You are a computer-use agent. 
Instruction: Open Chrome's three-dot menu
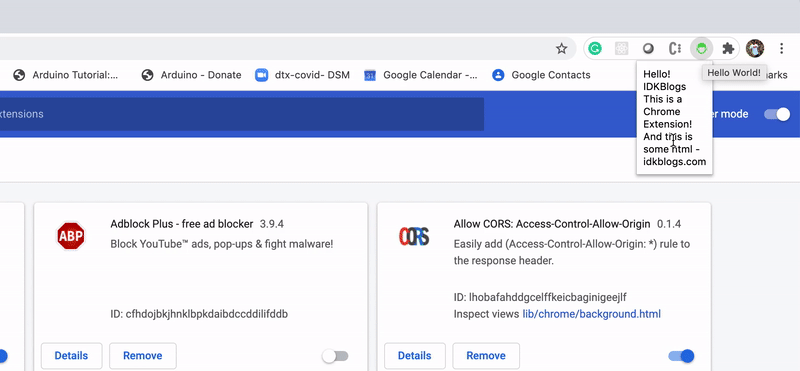782,48
